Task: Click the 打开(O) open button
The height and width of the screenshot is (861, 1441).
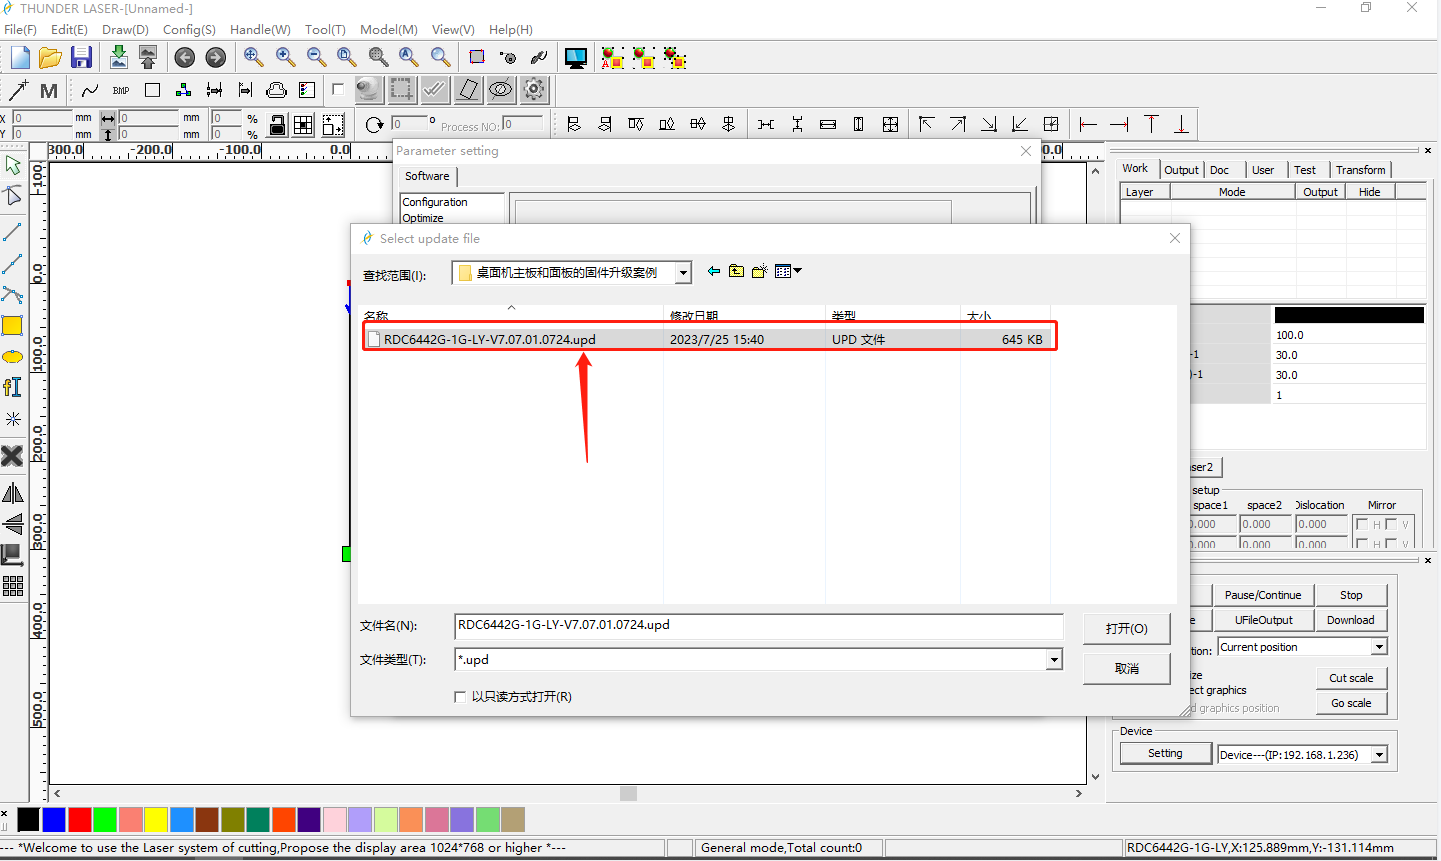Action: [1127, 629]
